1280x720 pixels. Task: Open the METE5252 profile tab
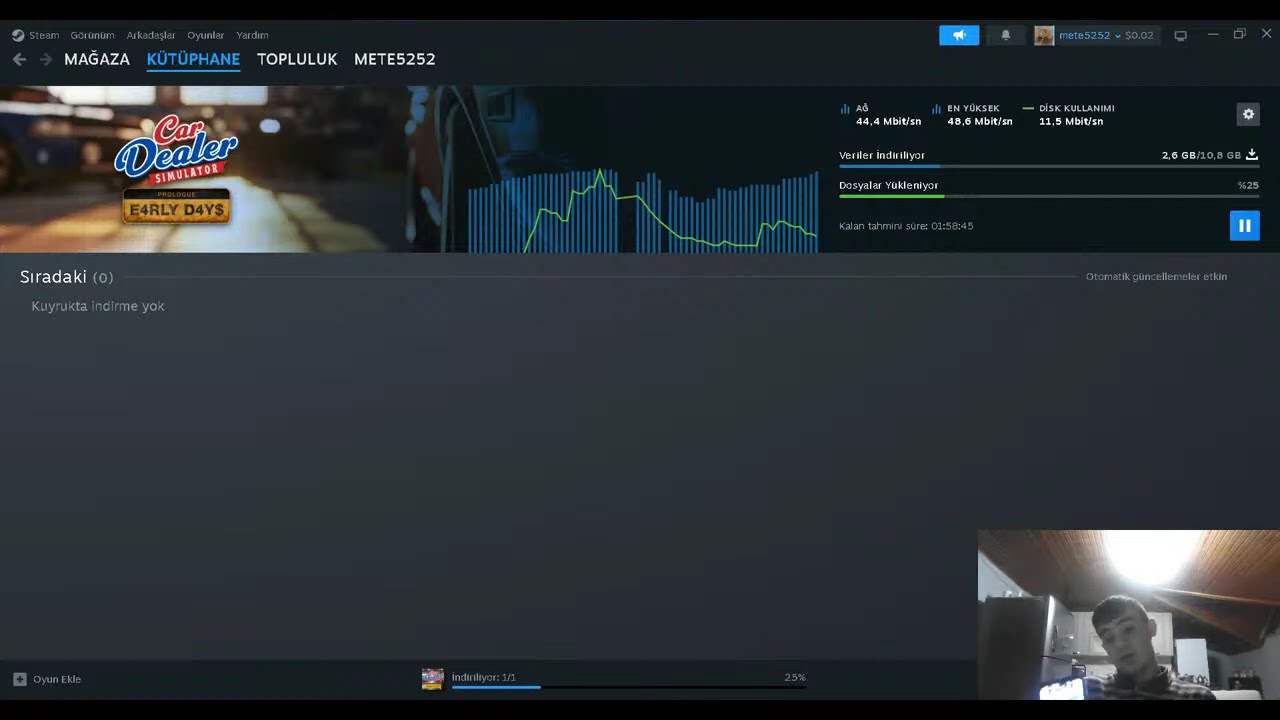coord(395,59)
